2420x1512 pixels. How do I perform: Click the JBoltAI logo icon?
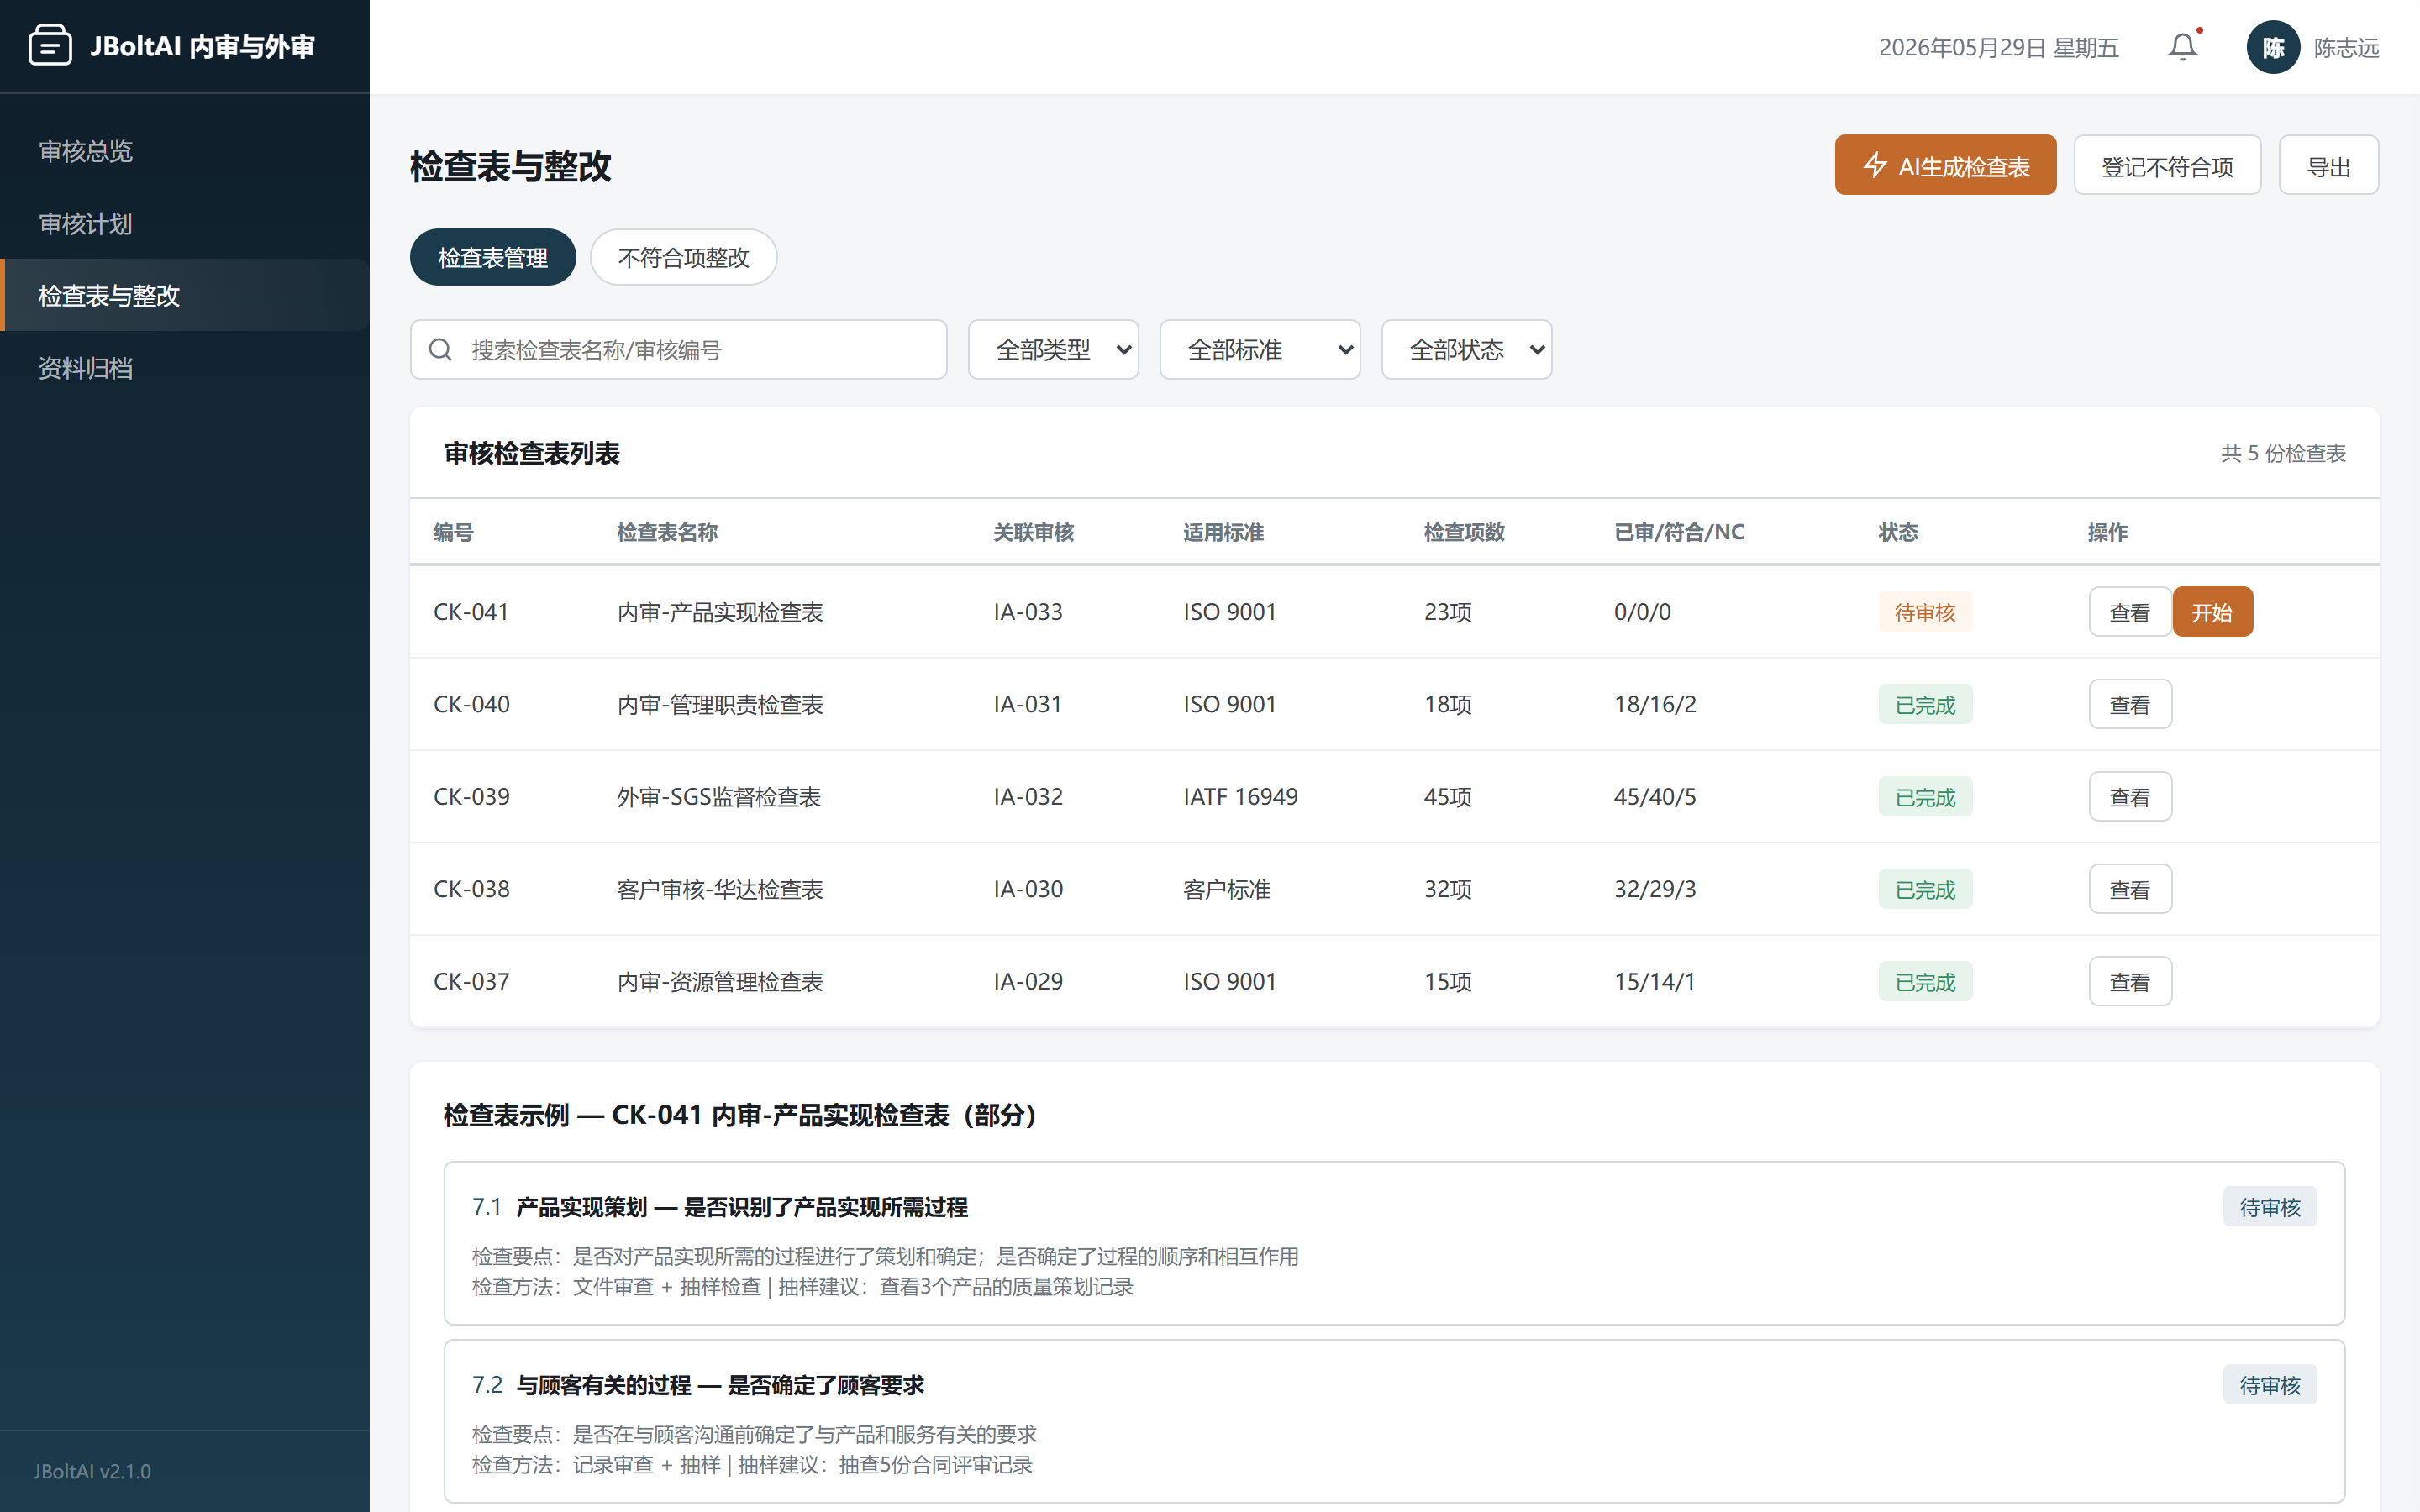coord(50,46)
